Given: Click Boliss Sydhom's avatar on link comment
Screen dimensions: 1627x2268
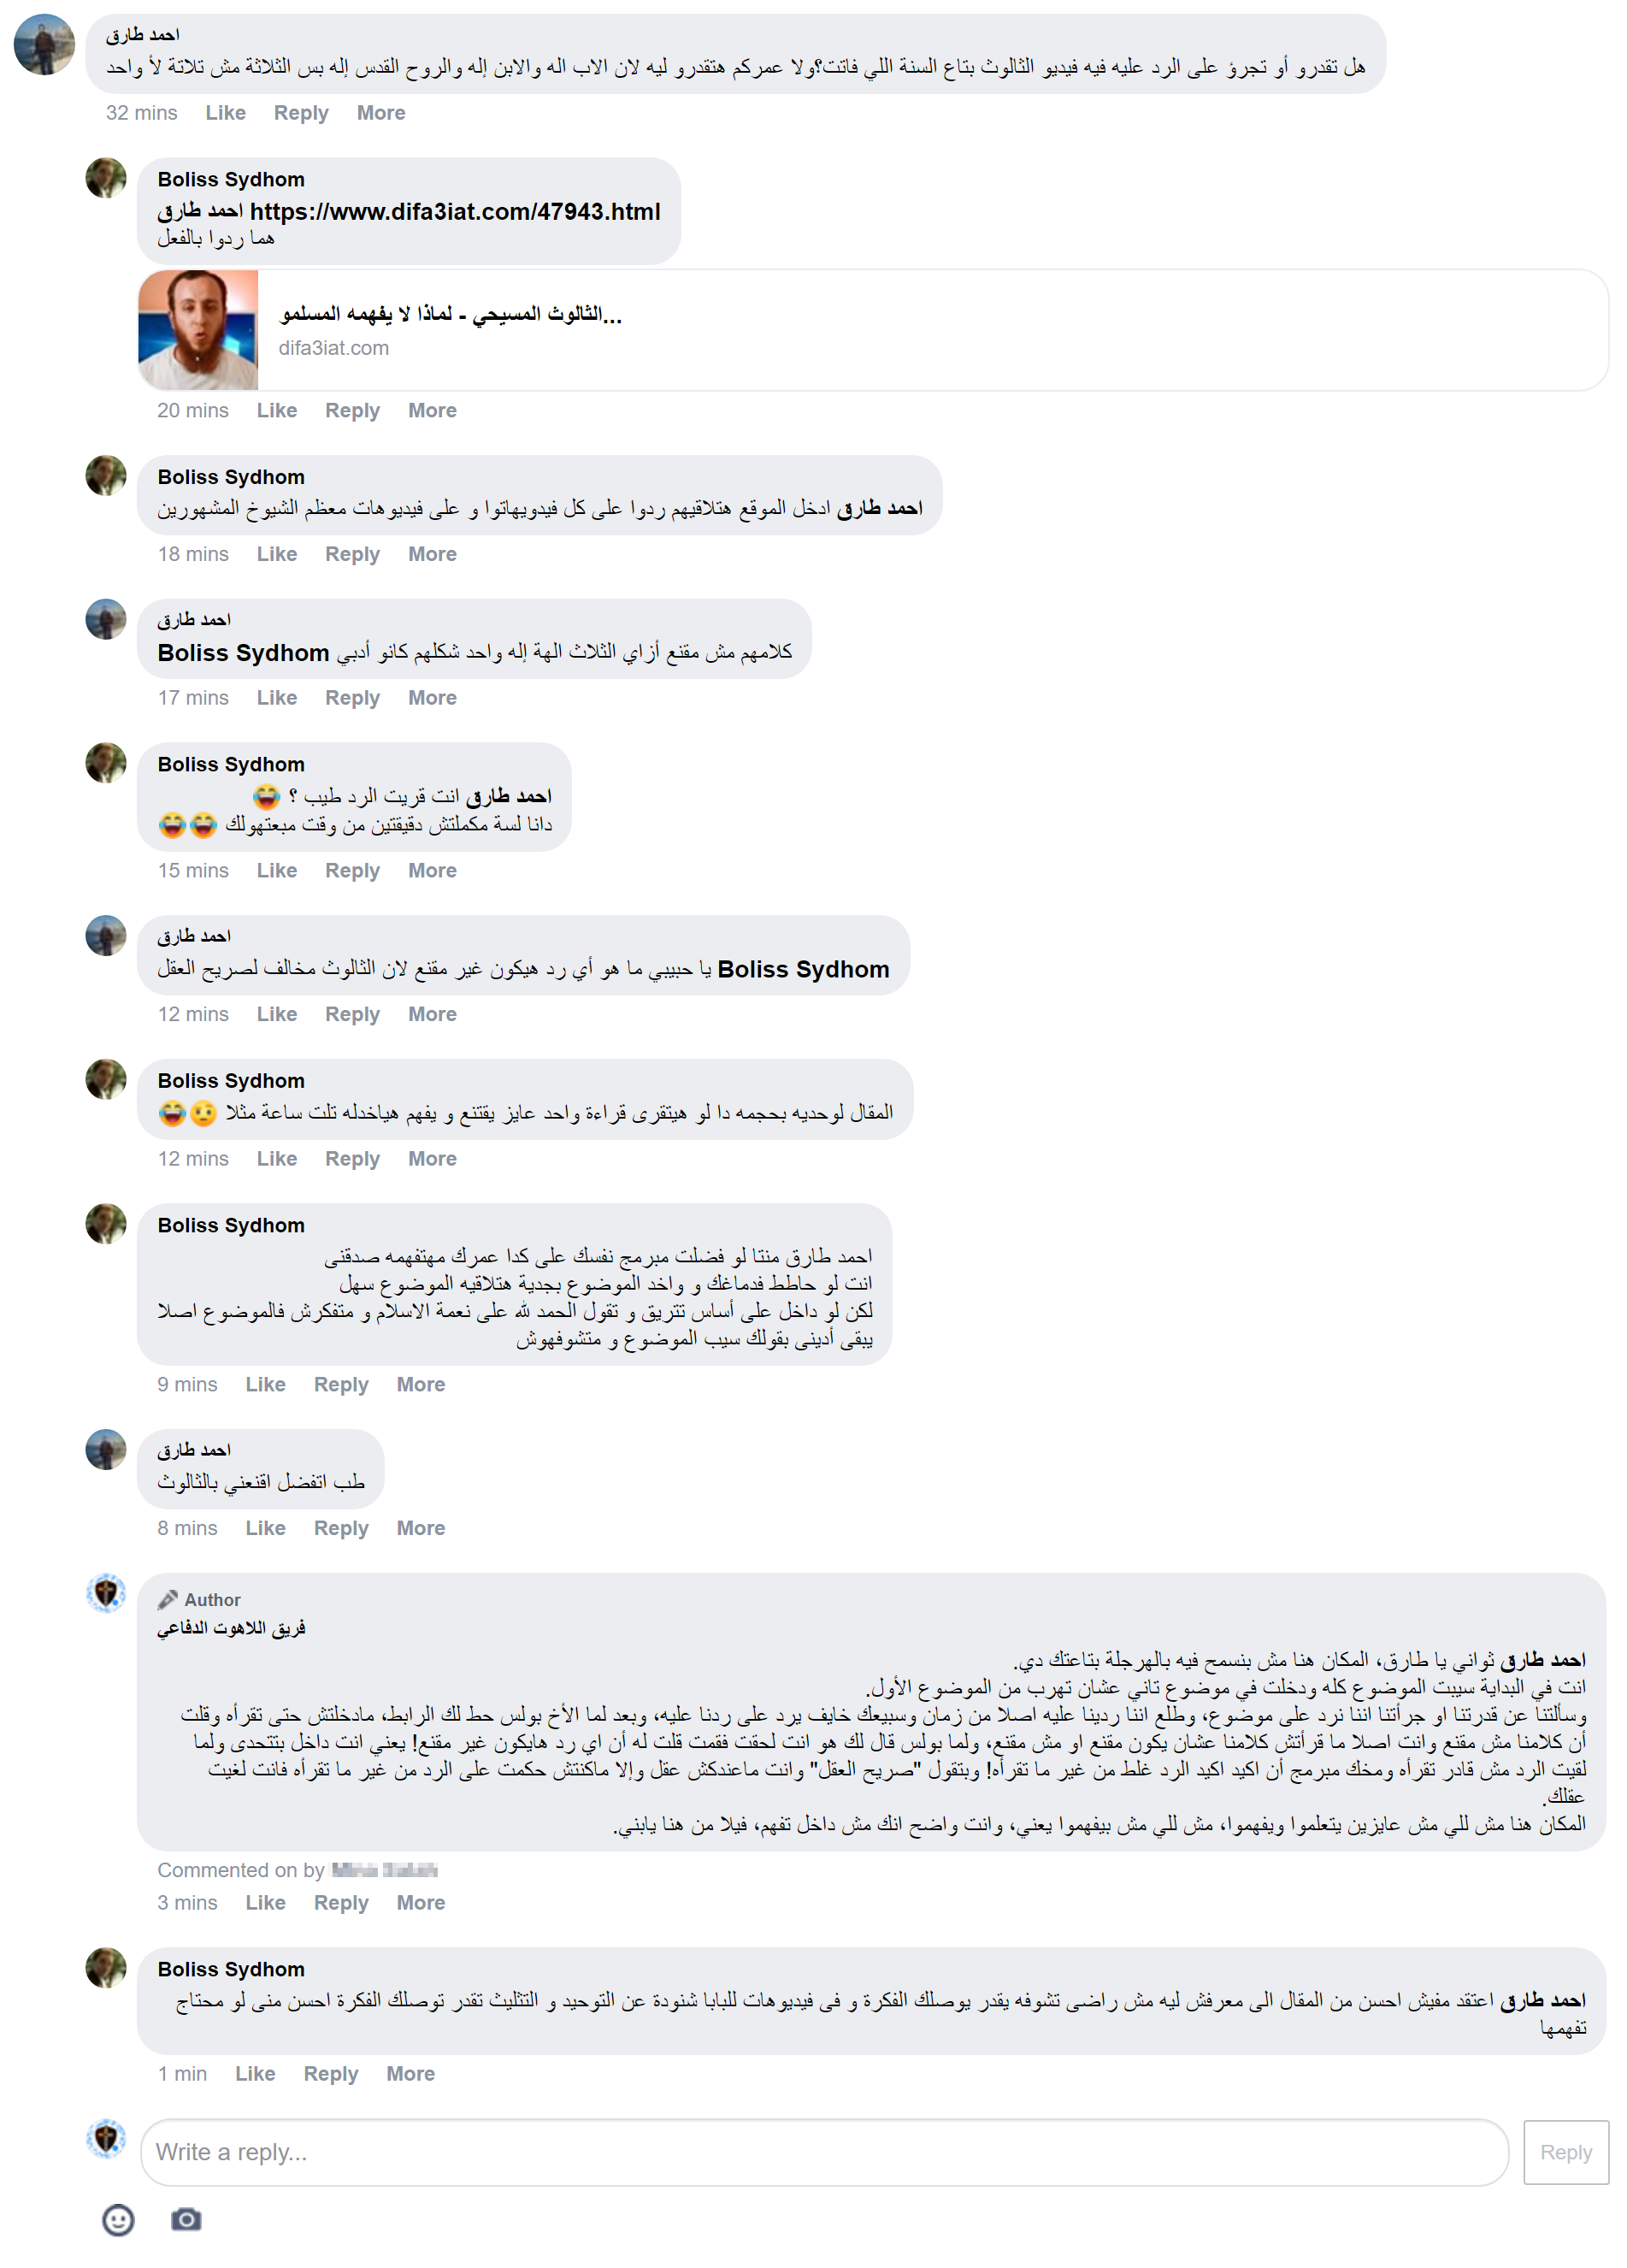Looking at the screenshot, I should [106, 178].
